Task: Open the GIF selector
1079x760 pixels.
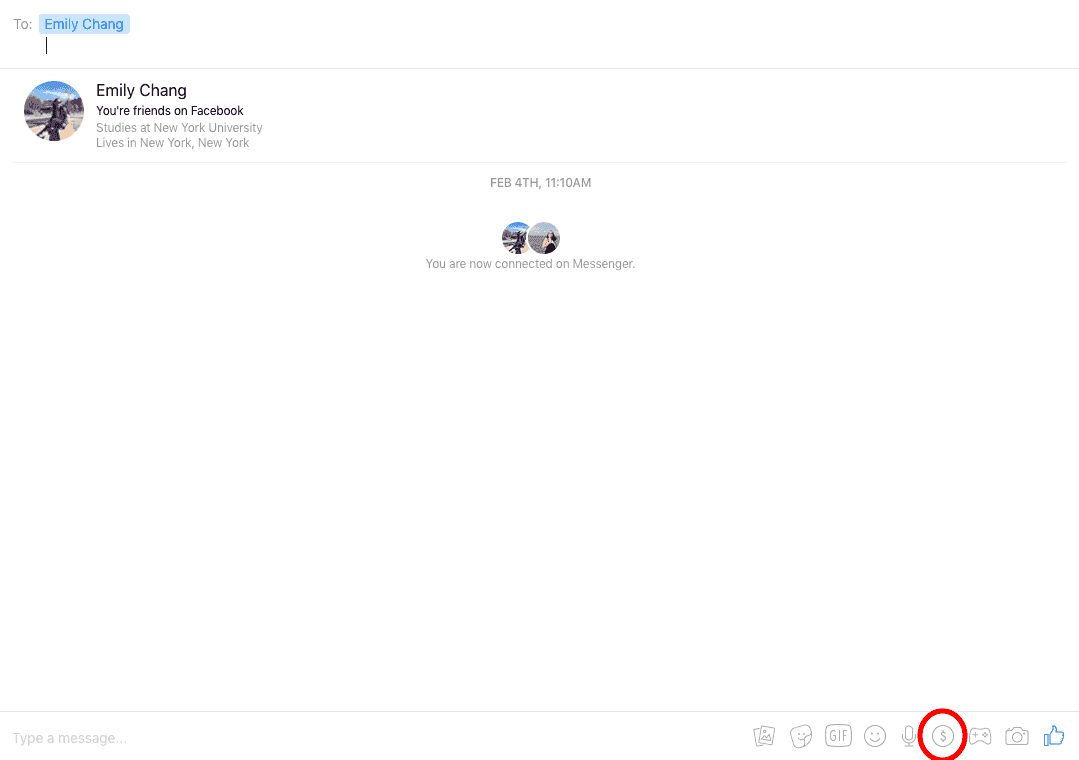Action: [x=838, y=736]
